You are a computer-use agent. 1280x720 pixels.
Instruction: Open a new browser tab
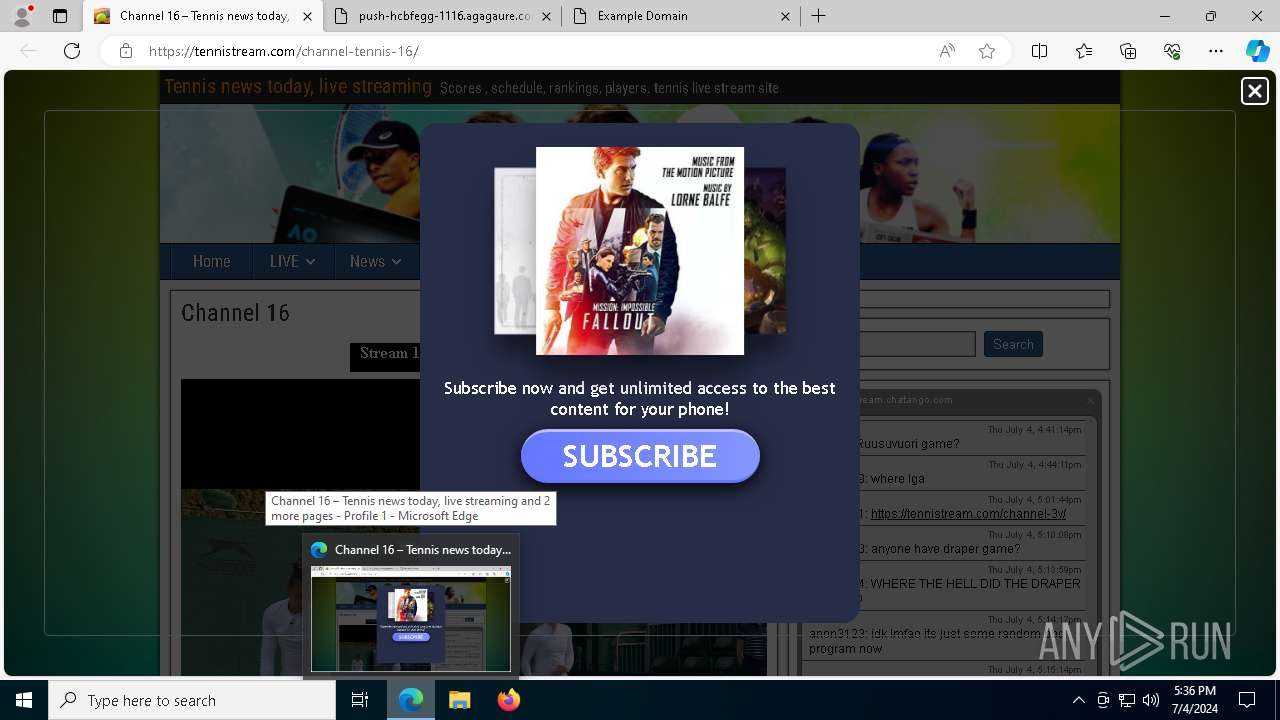[x=819, y=16]
